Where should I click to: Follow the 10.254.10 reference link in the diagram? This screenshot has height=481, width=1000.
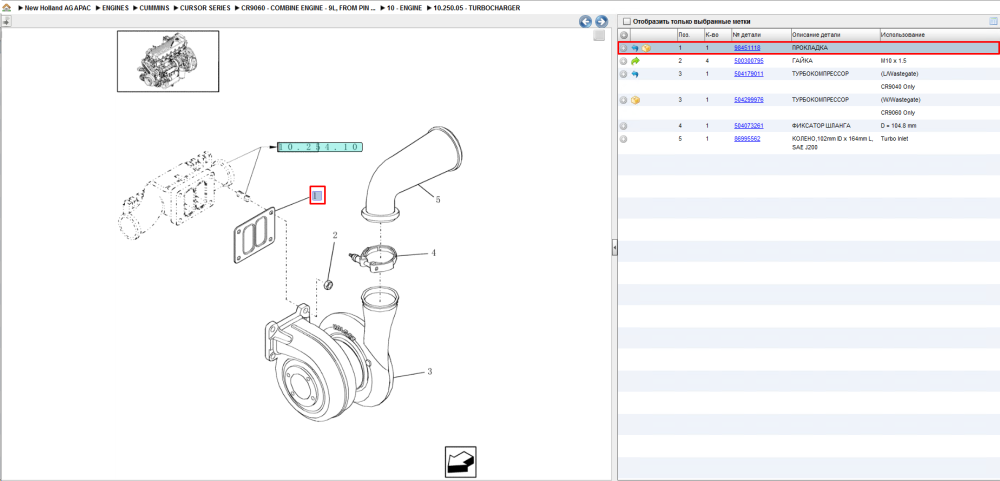(320, 147)
